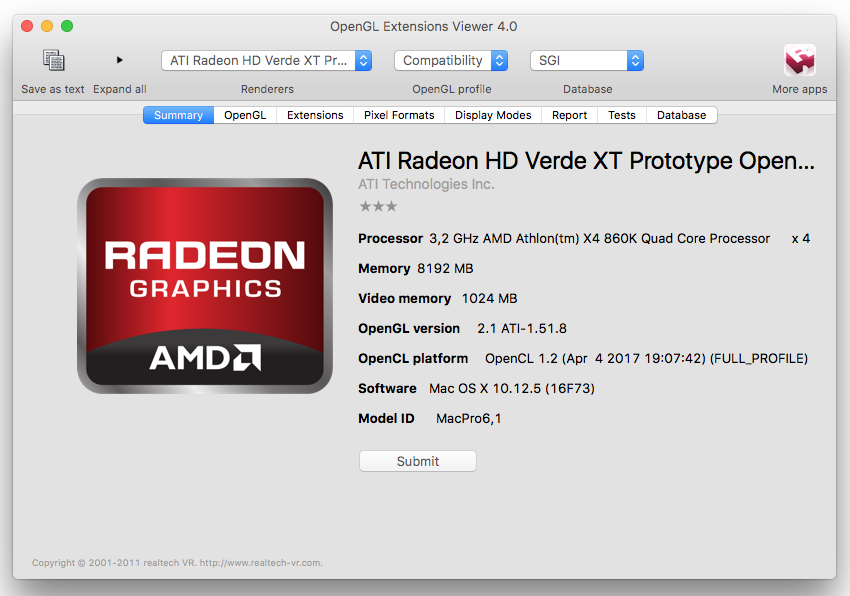The image size is (850, 596).
Task: Click the Expand all arrow icon
Action: 120,60
